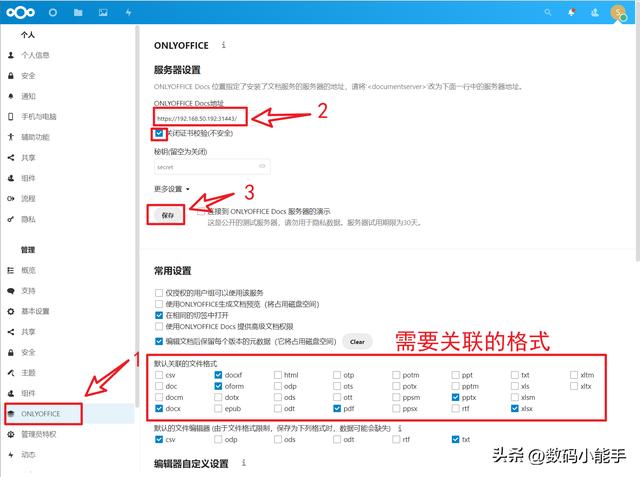Uncheck the pptx file format checkbox
This screenshot has height=477, width=640.
coord(456,397)
